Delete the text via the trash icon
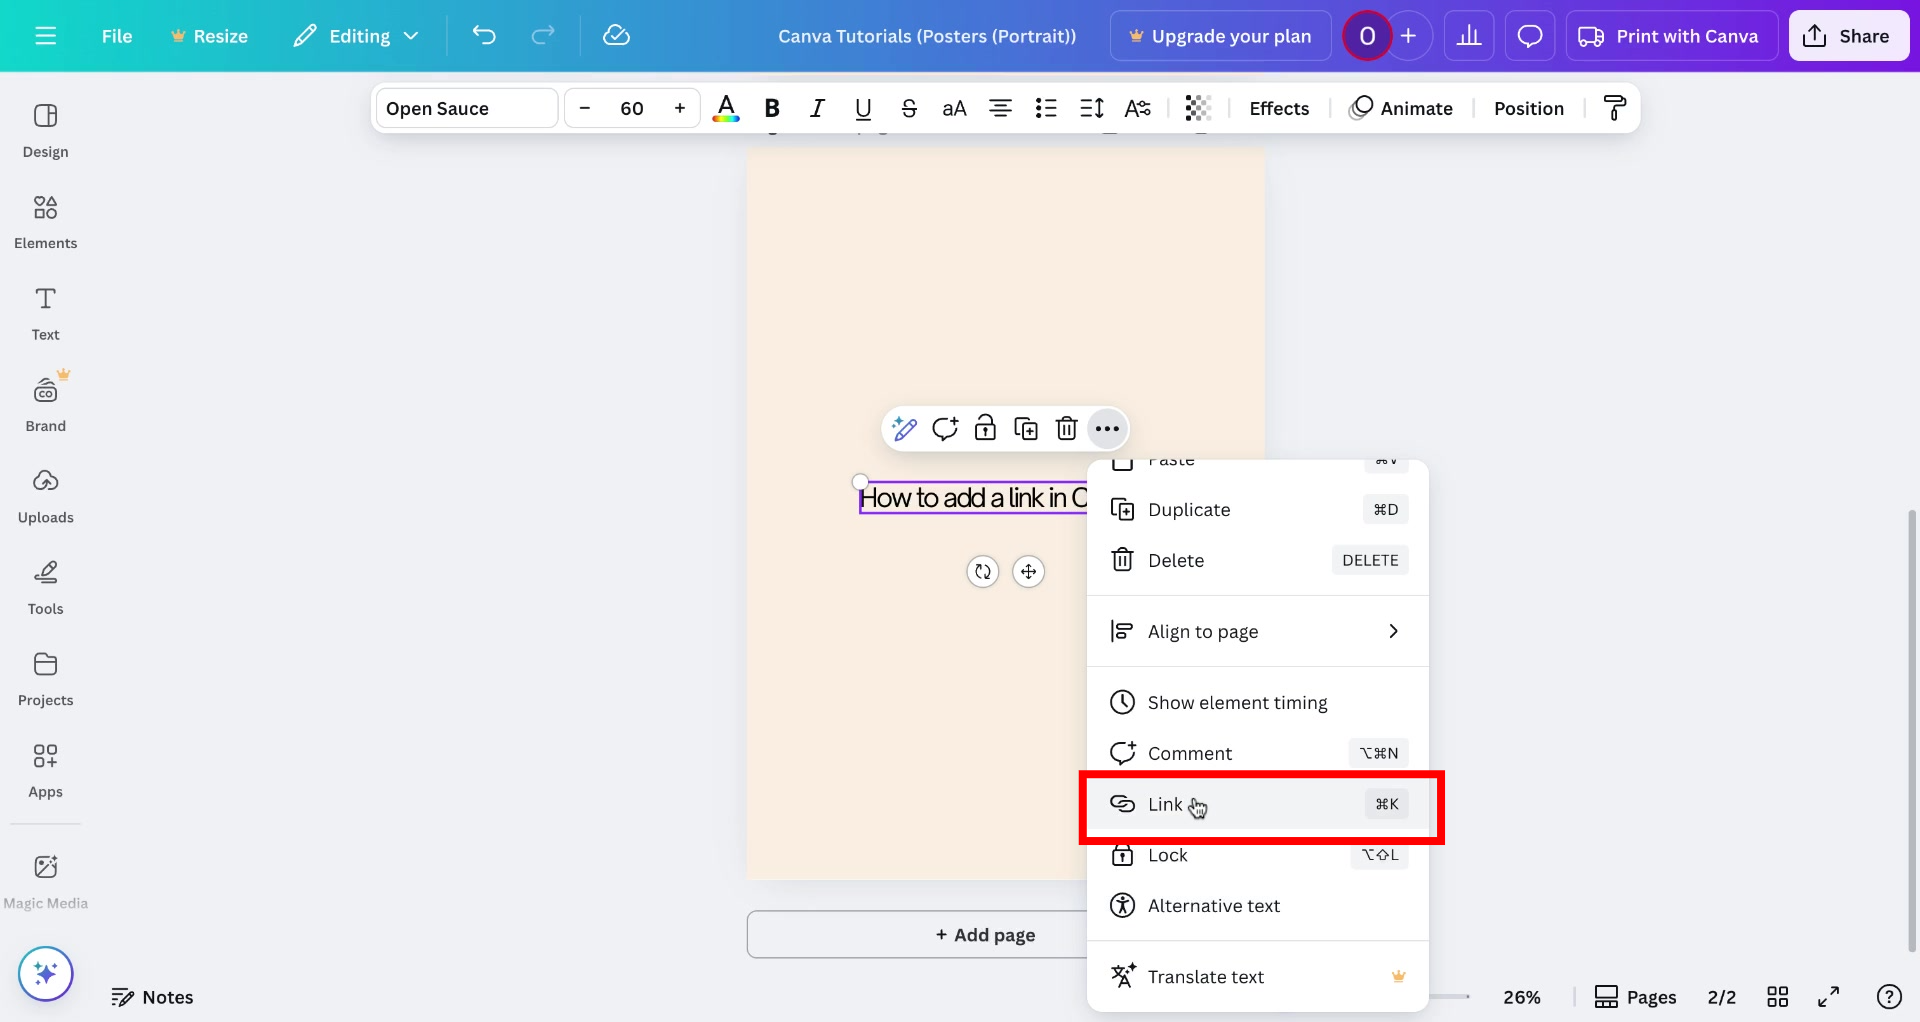The height and width of the screenshot is (1022, 1920). [1066, 428]
